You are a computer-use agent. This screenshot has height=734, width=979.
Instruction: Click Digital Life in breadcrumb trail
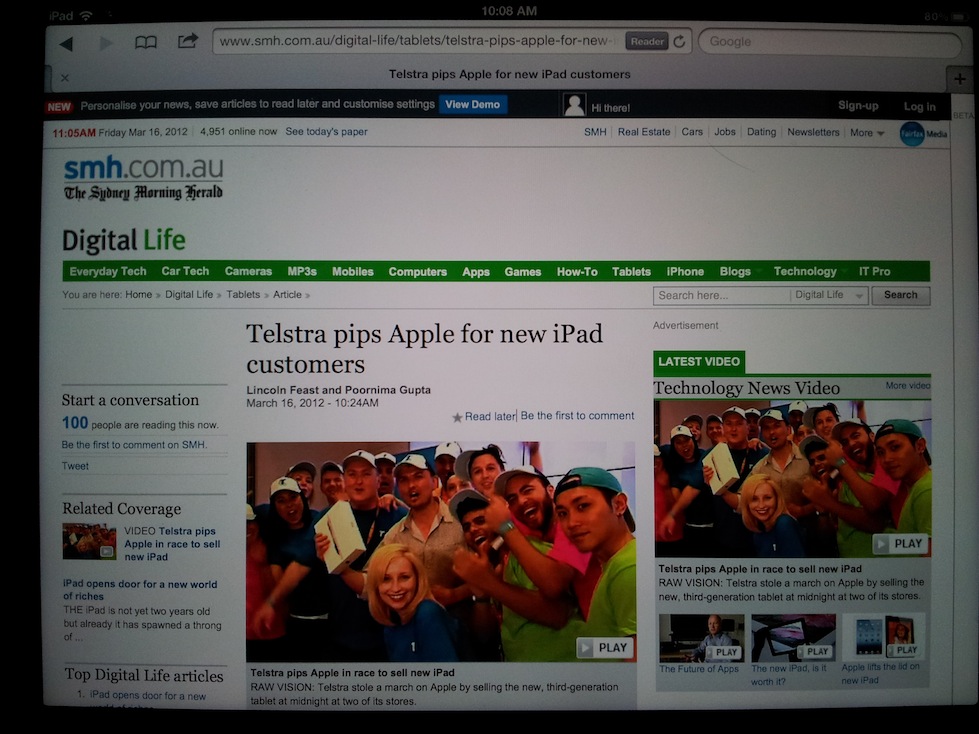click(189, 294)
